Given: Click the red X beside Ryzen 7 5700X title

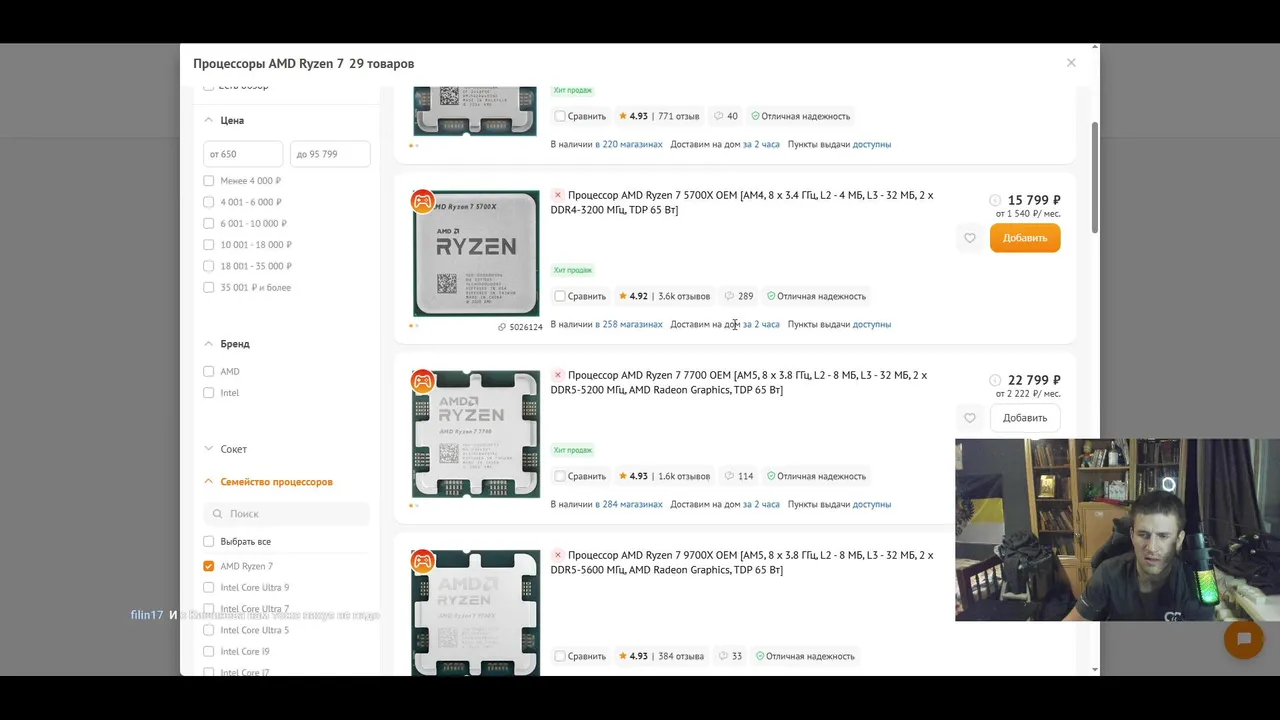Looking at the screenshot, I should pos(558,195).
